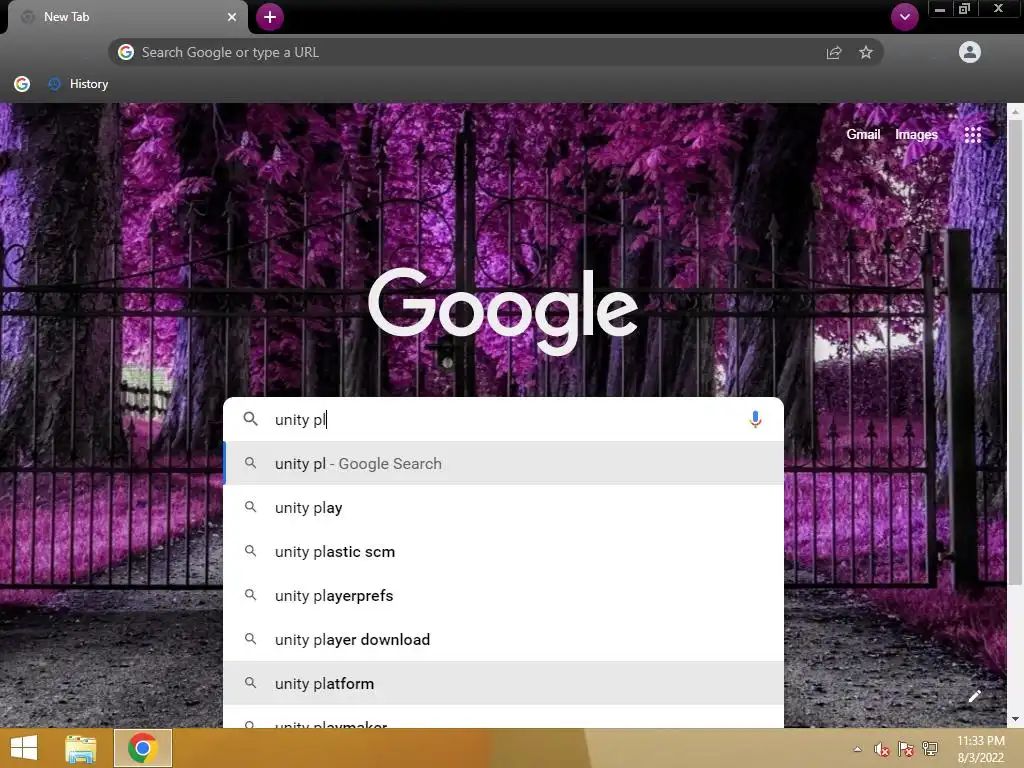Click the magnifier icon in the search box
Viewport: 1024px width, 768px height.
(x=251, y=419)
